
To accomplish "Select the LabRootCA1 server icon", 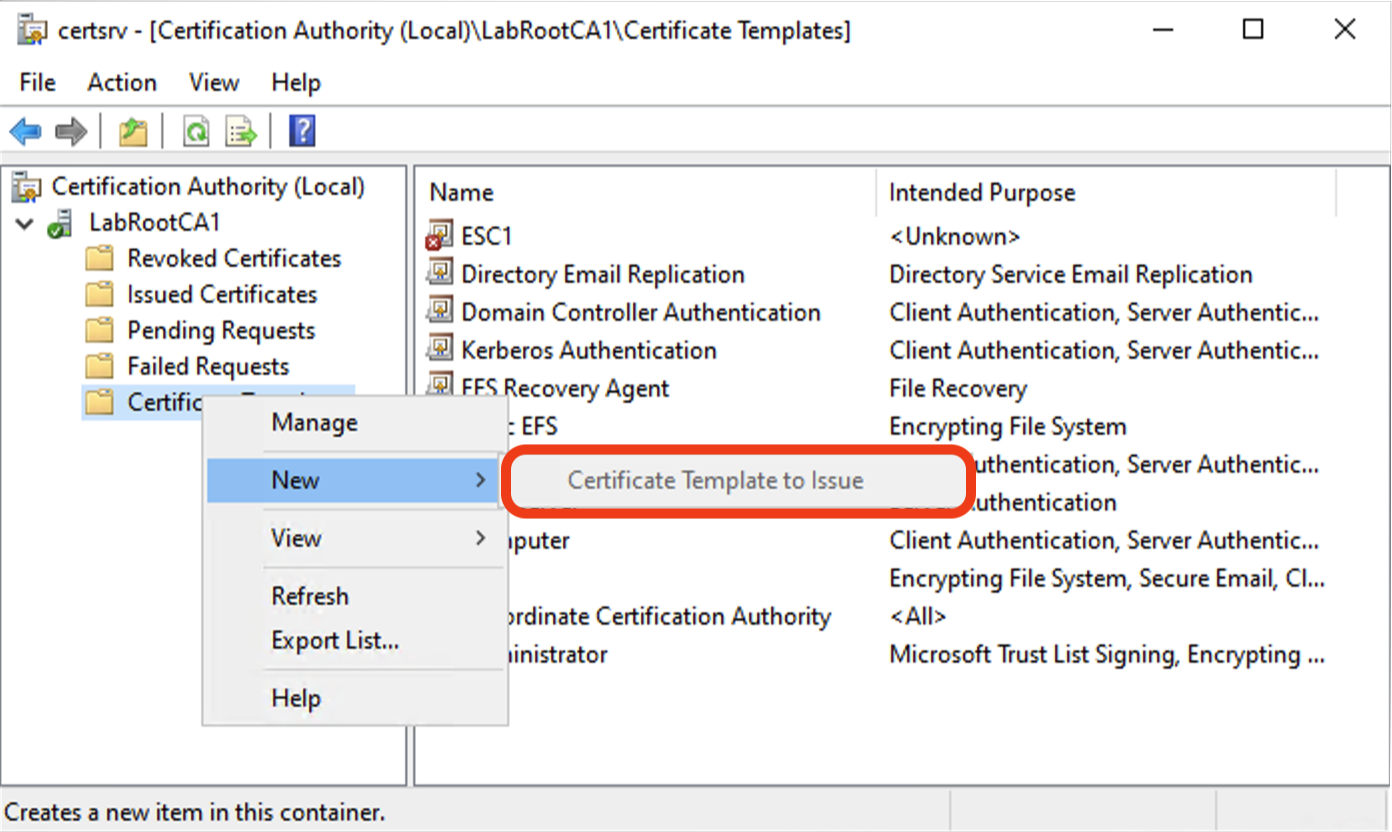I will pos(62,223).
